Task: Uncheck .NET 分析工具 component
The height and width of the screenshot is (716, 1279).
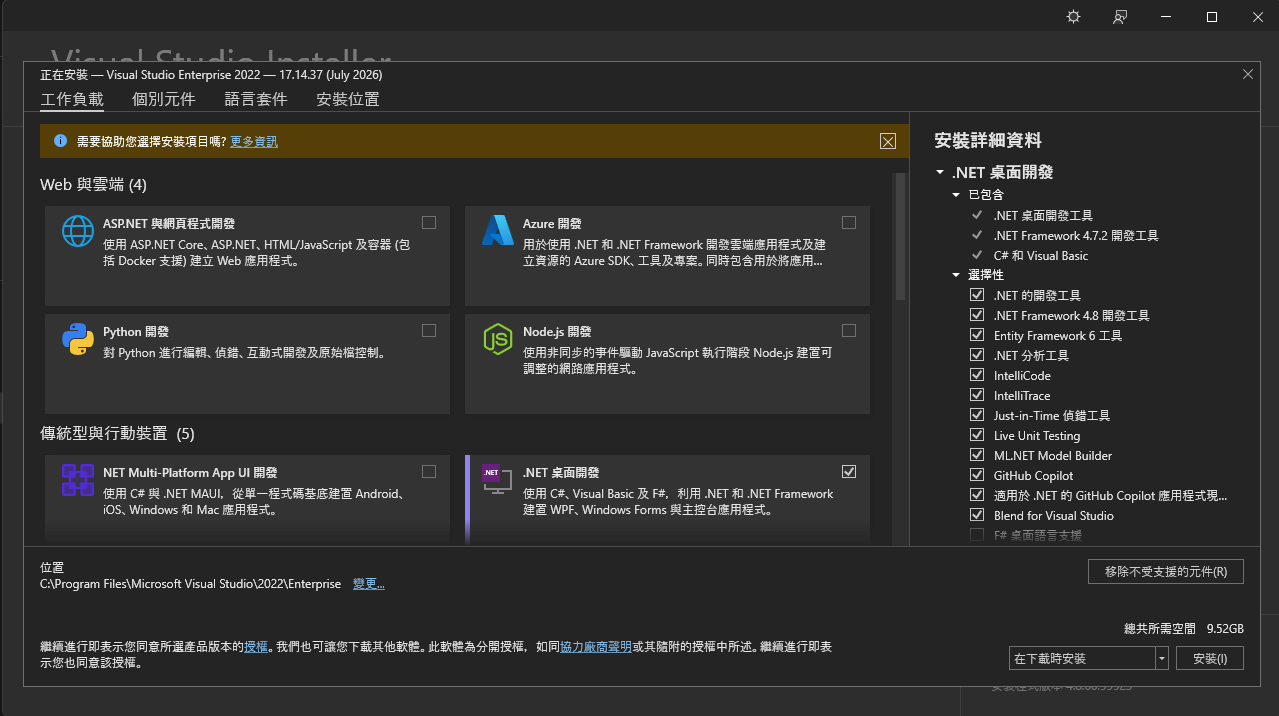Action: 977,355
